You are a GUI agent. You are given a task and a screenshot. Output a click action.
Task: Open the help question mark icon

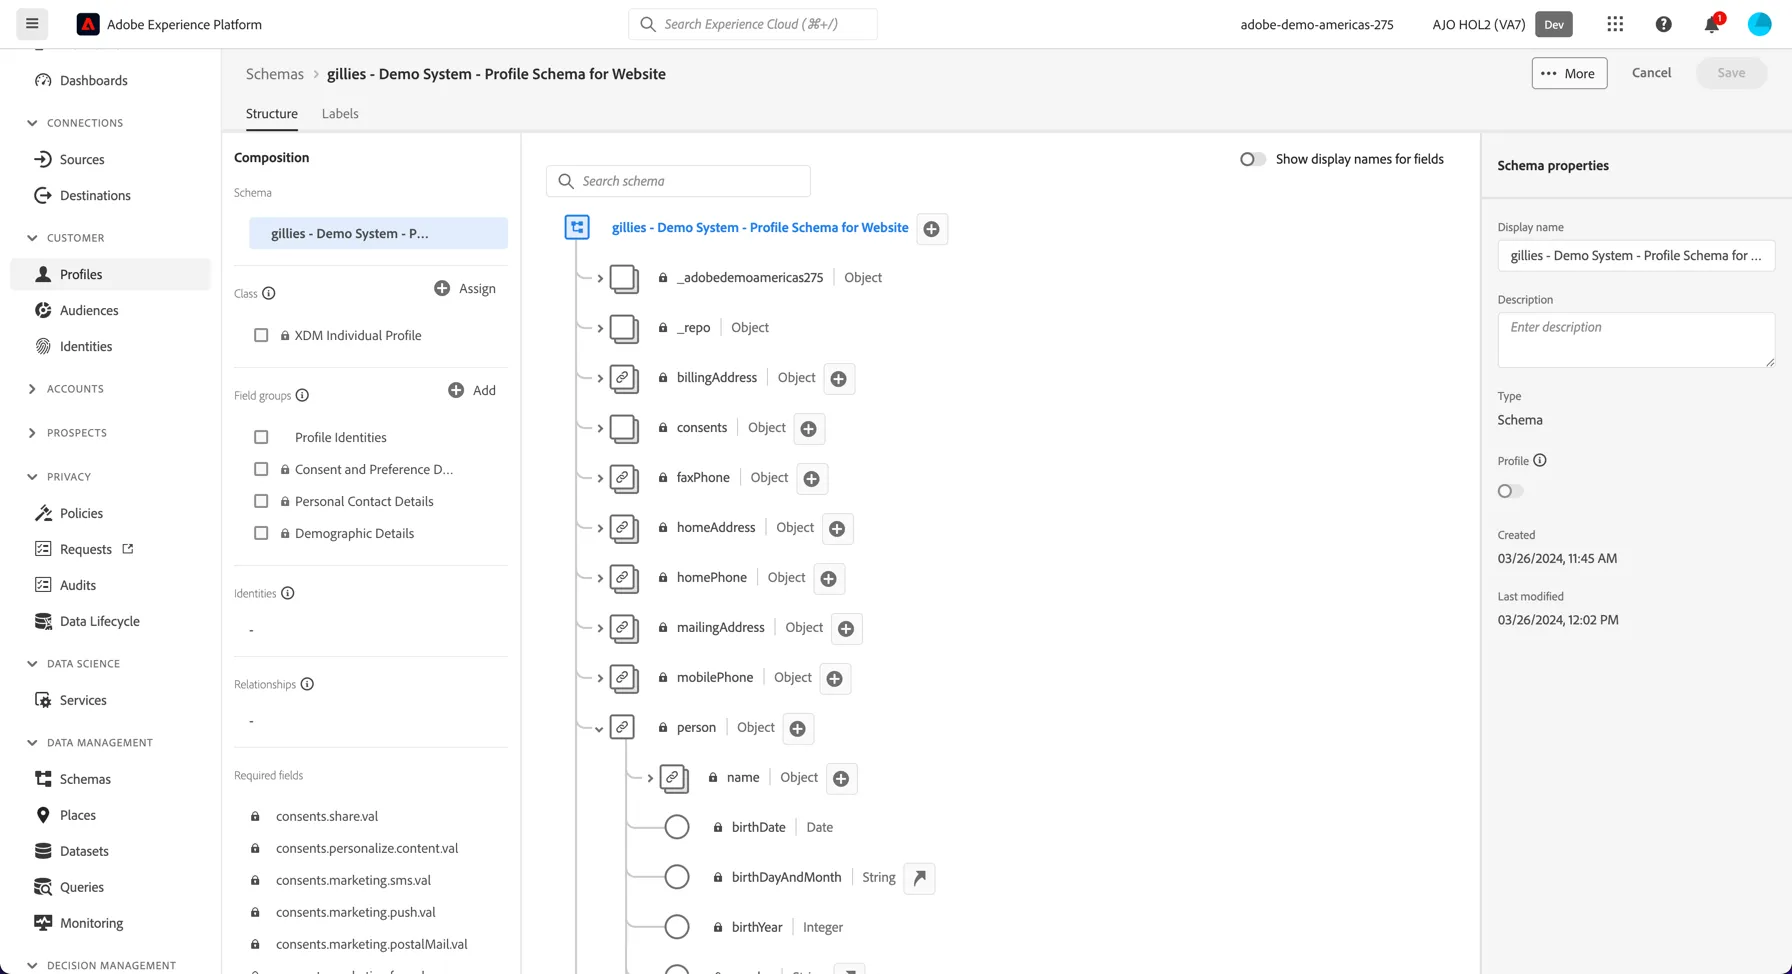(1664, 24)
